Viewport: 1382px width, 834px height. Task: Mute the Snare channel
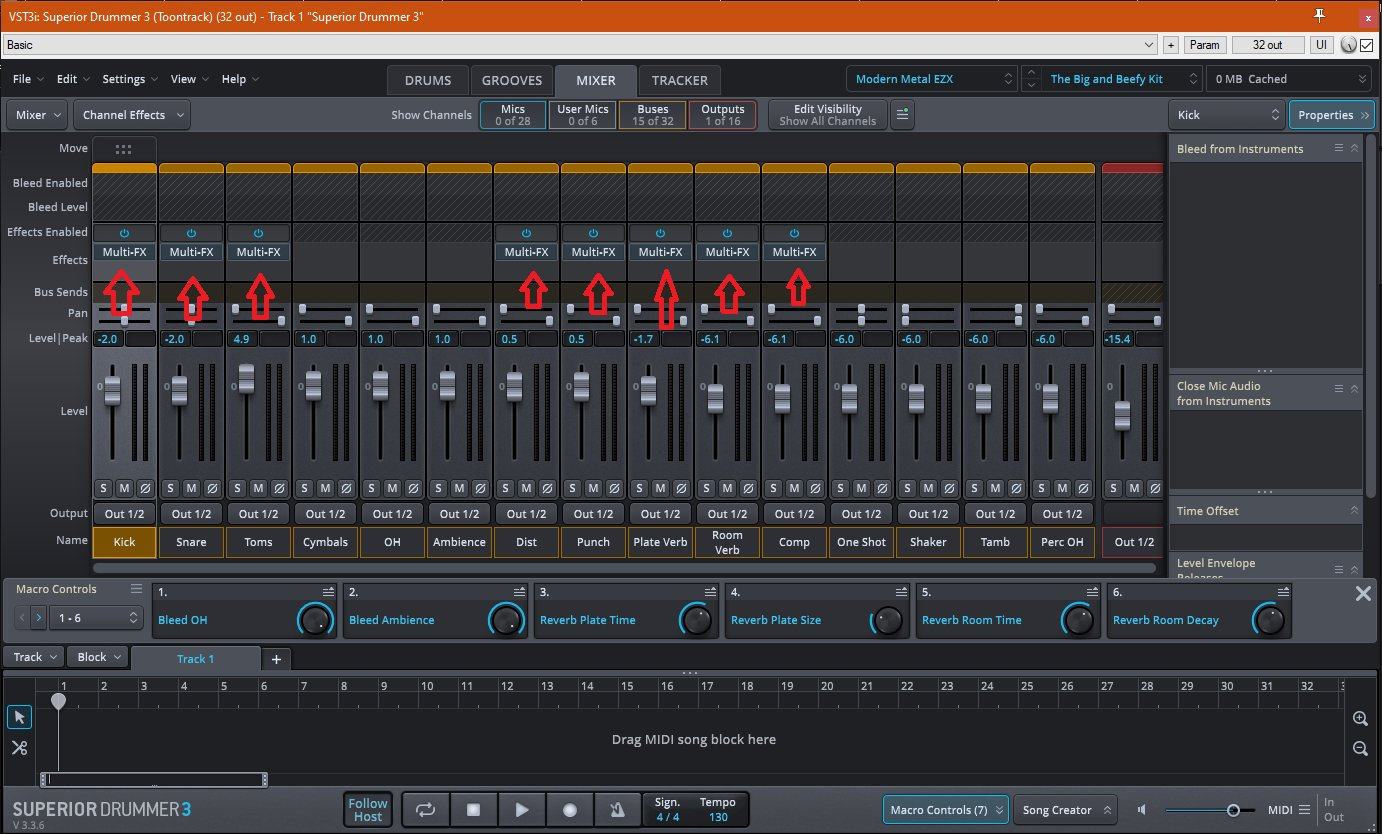191,488
